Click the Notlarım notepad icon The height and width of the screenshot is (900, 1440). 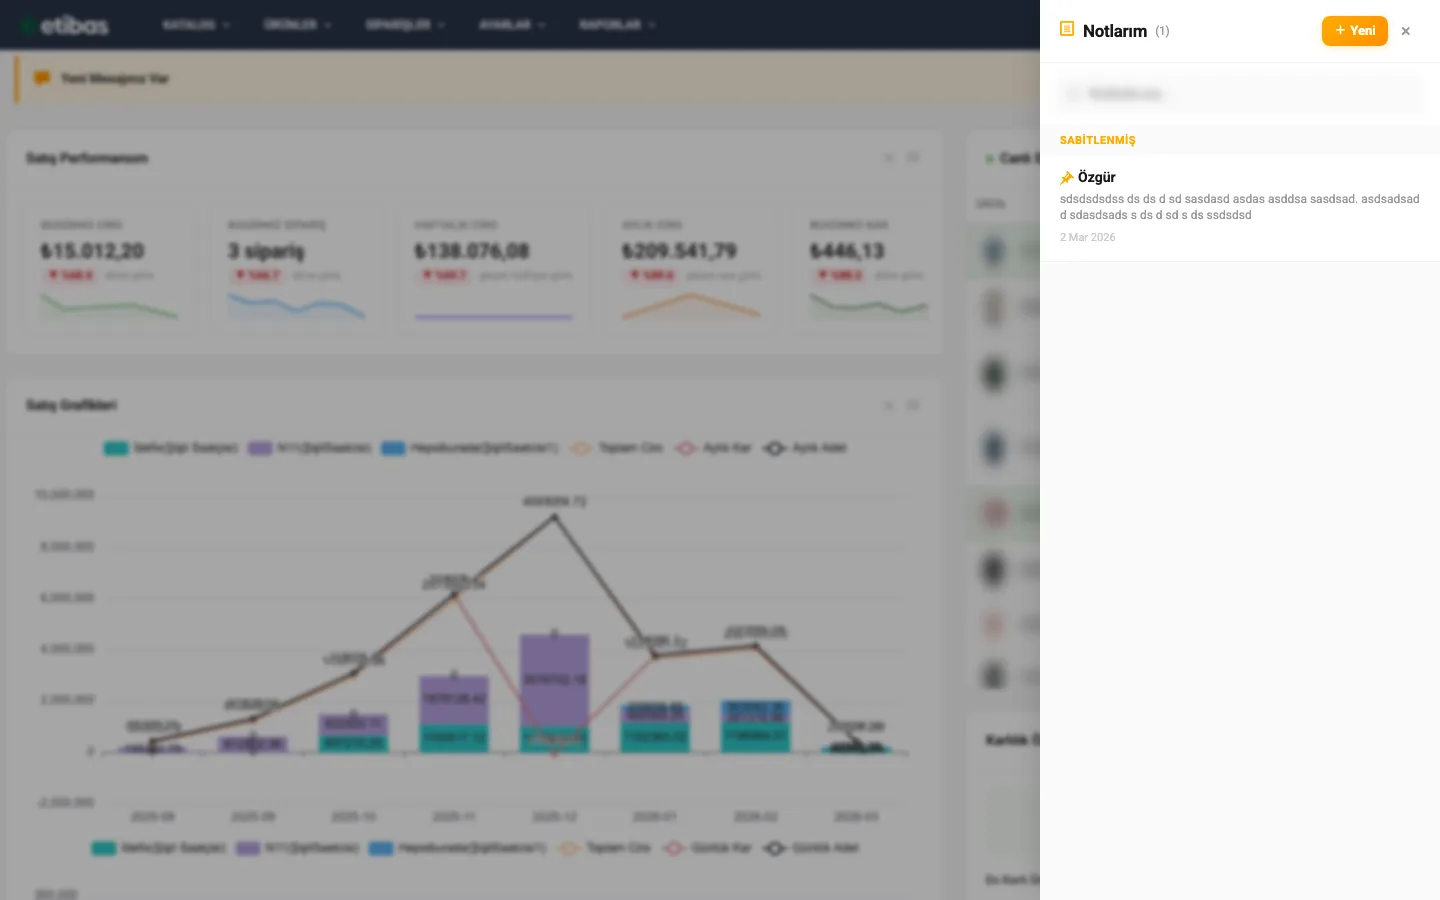tap(1067, 30)
